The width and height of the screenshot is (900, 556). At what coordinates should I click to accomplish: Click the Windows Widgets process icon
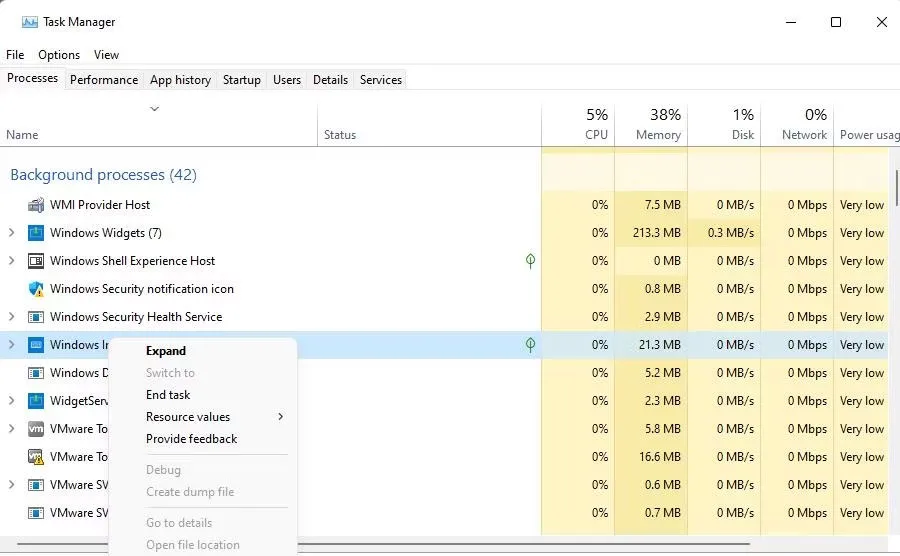coord(36,233)
